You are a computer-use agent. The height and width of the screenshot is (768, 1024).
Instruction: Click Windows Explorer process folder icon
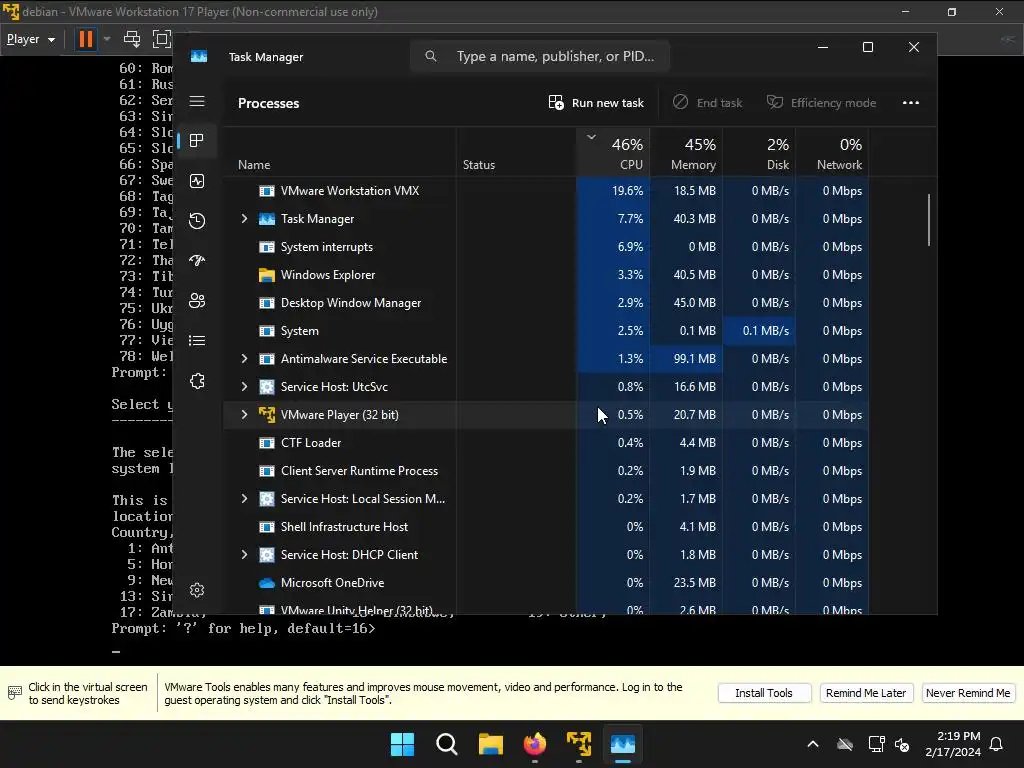(266, 275)
